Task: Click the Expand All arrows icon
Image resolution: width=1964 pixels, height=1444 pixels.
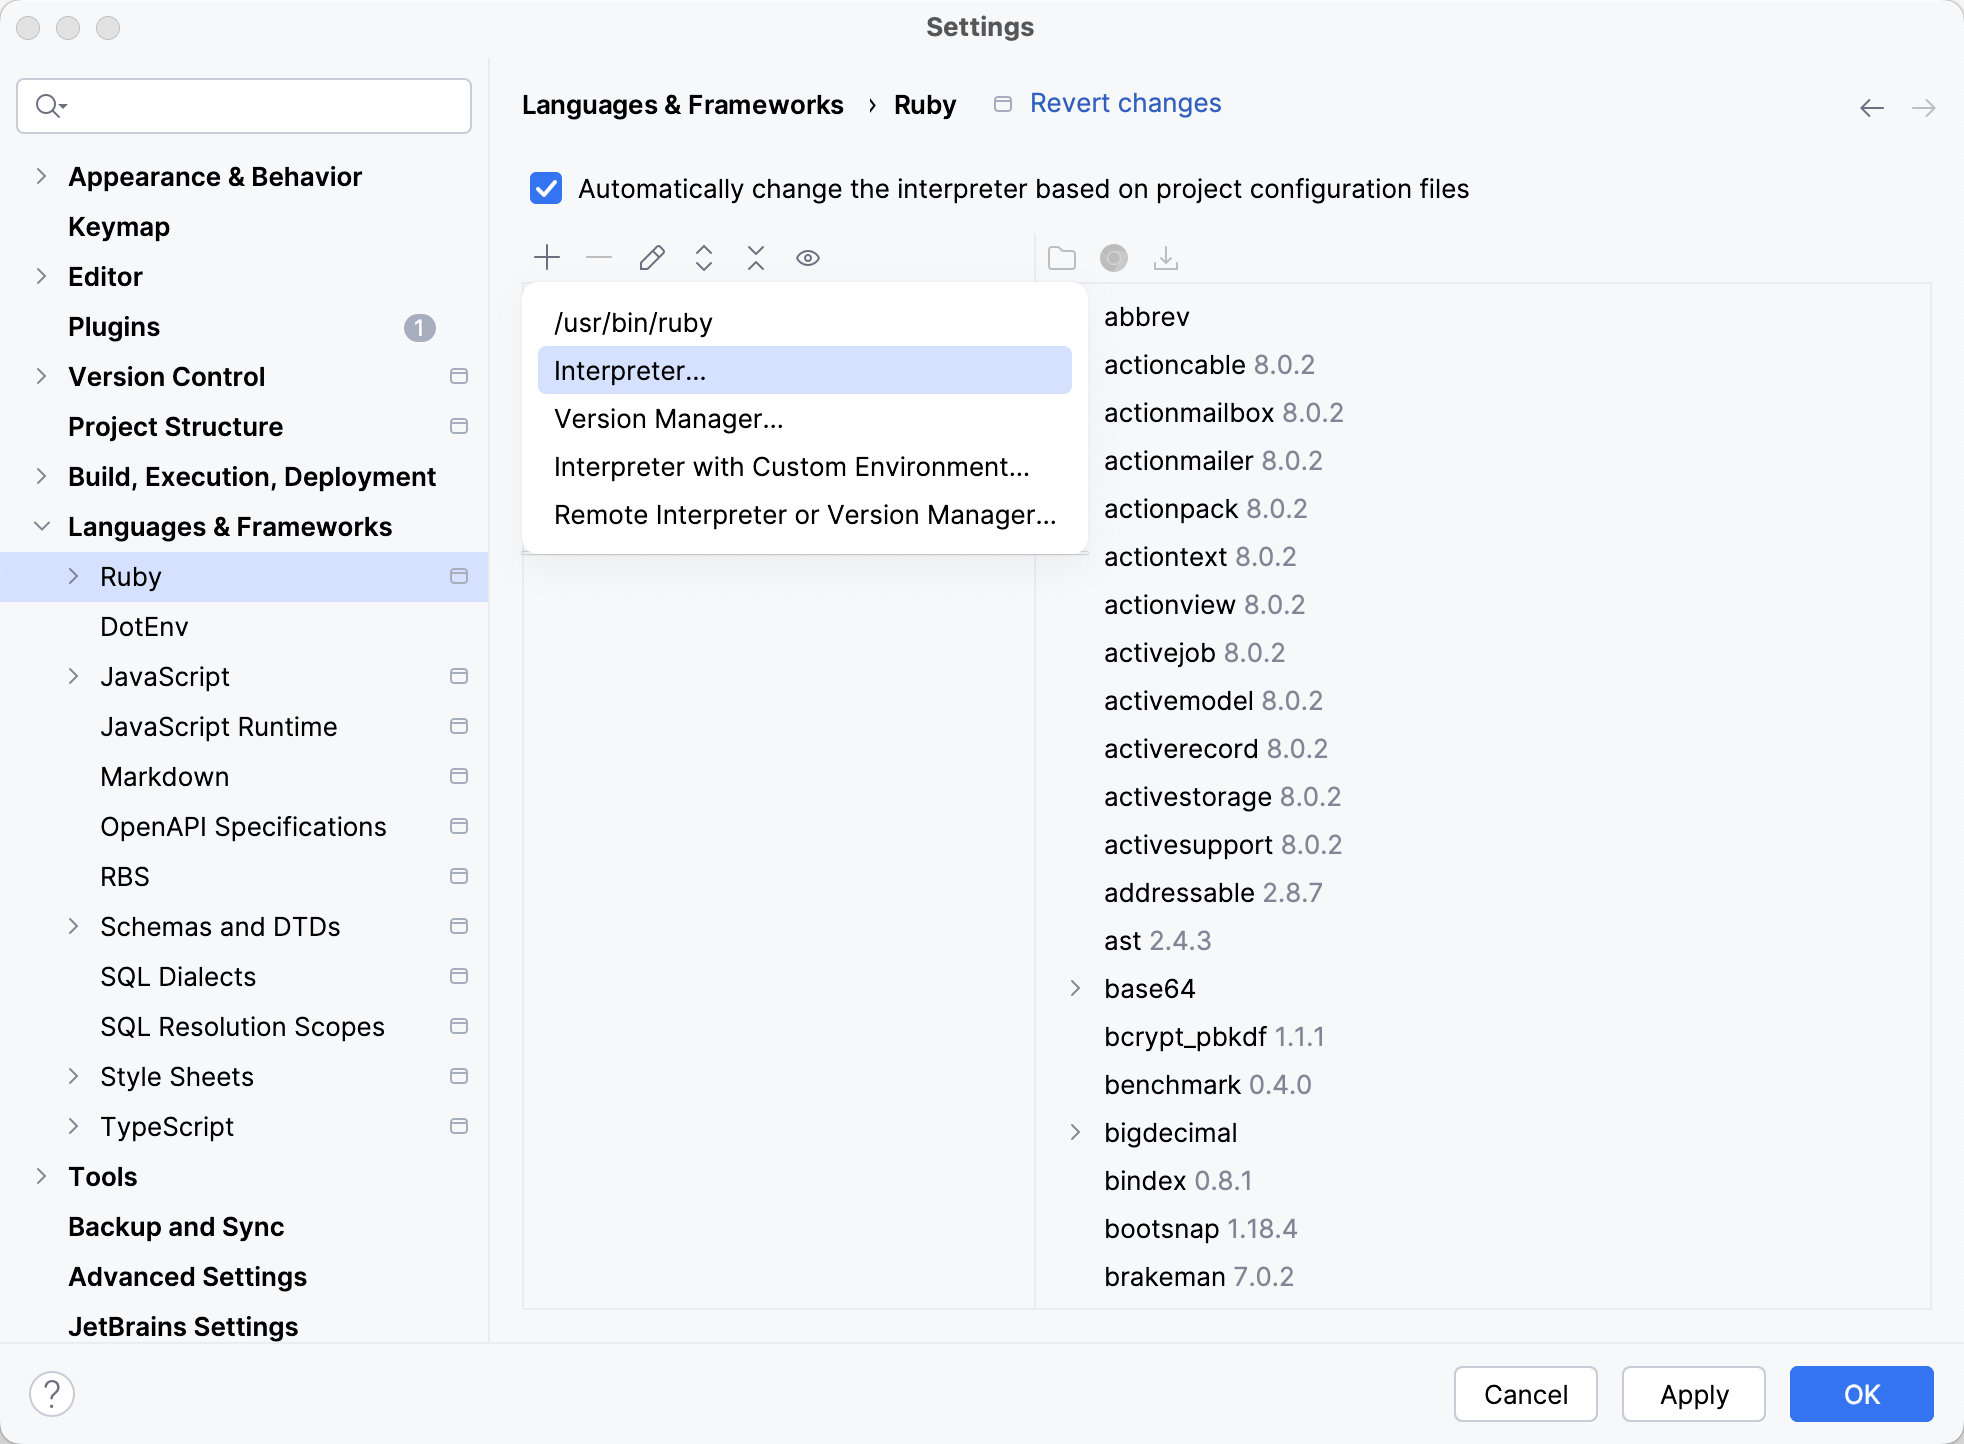Action: point(704,258)
